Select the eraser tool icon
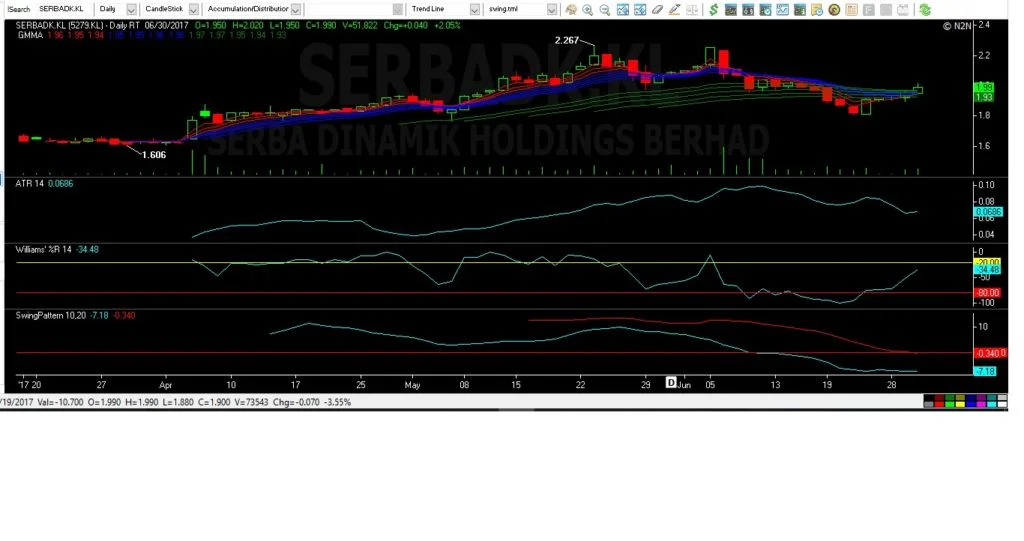Viewport: 1024px width, 541px height. (x=658, y=10)
